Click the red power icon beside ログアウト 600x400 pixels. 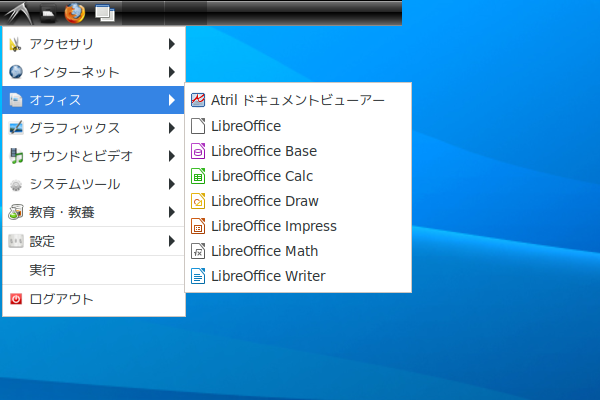click(x=16, y=299)
